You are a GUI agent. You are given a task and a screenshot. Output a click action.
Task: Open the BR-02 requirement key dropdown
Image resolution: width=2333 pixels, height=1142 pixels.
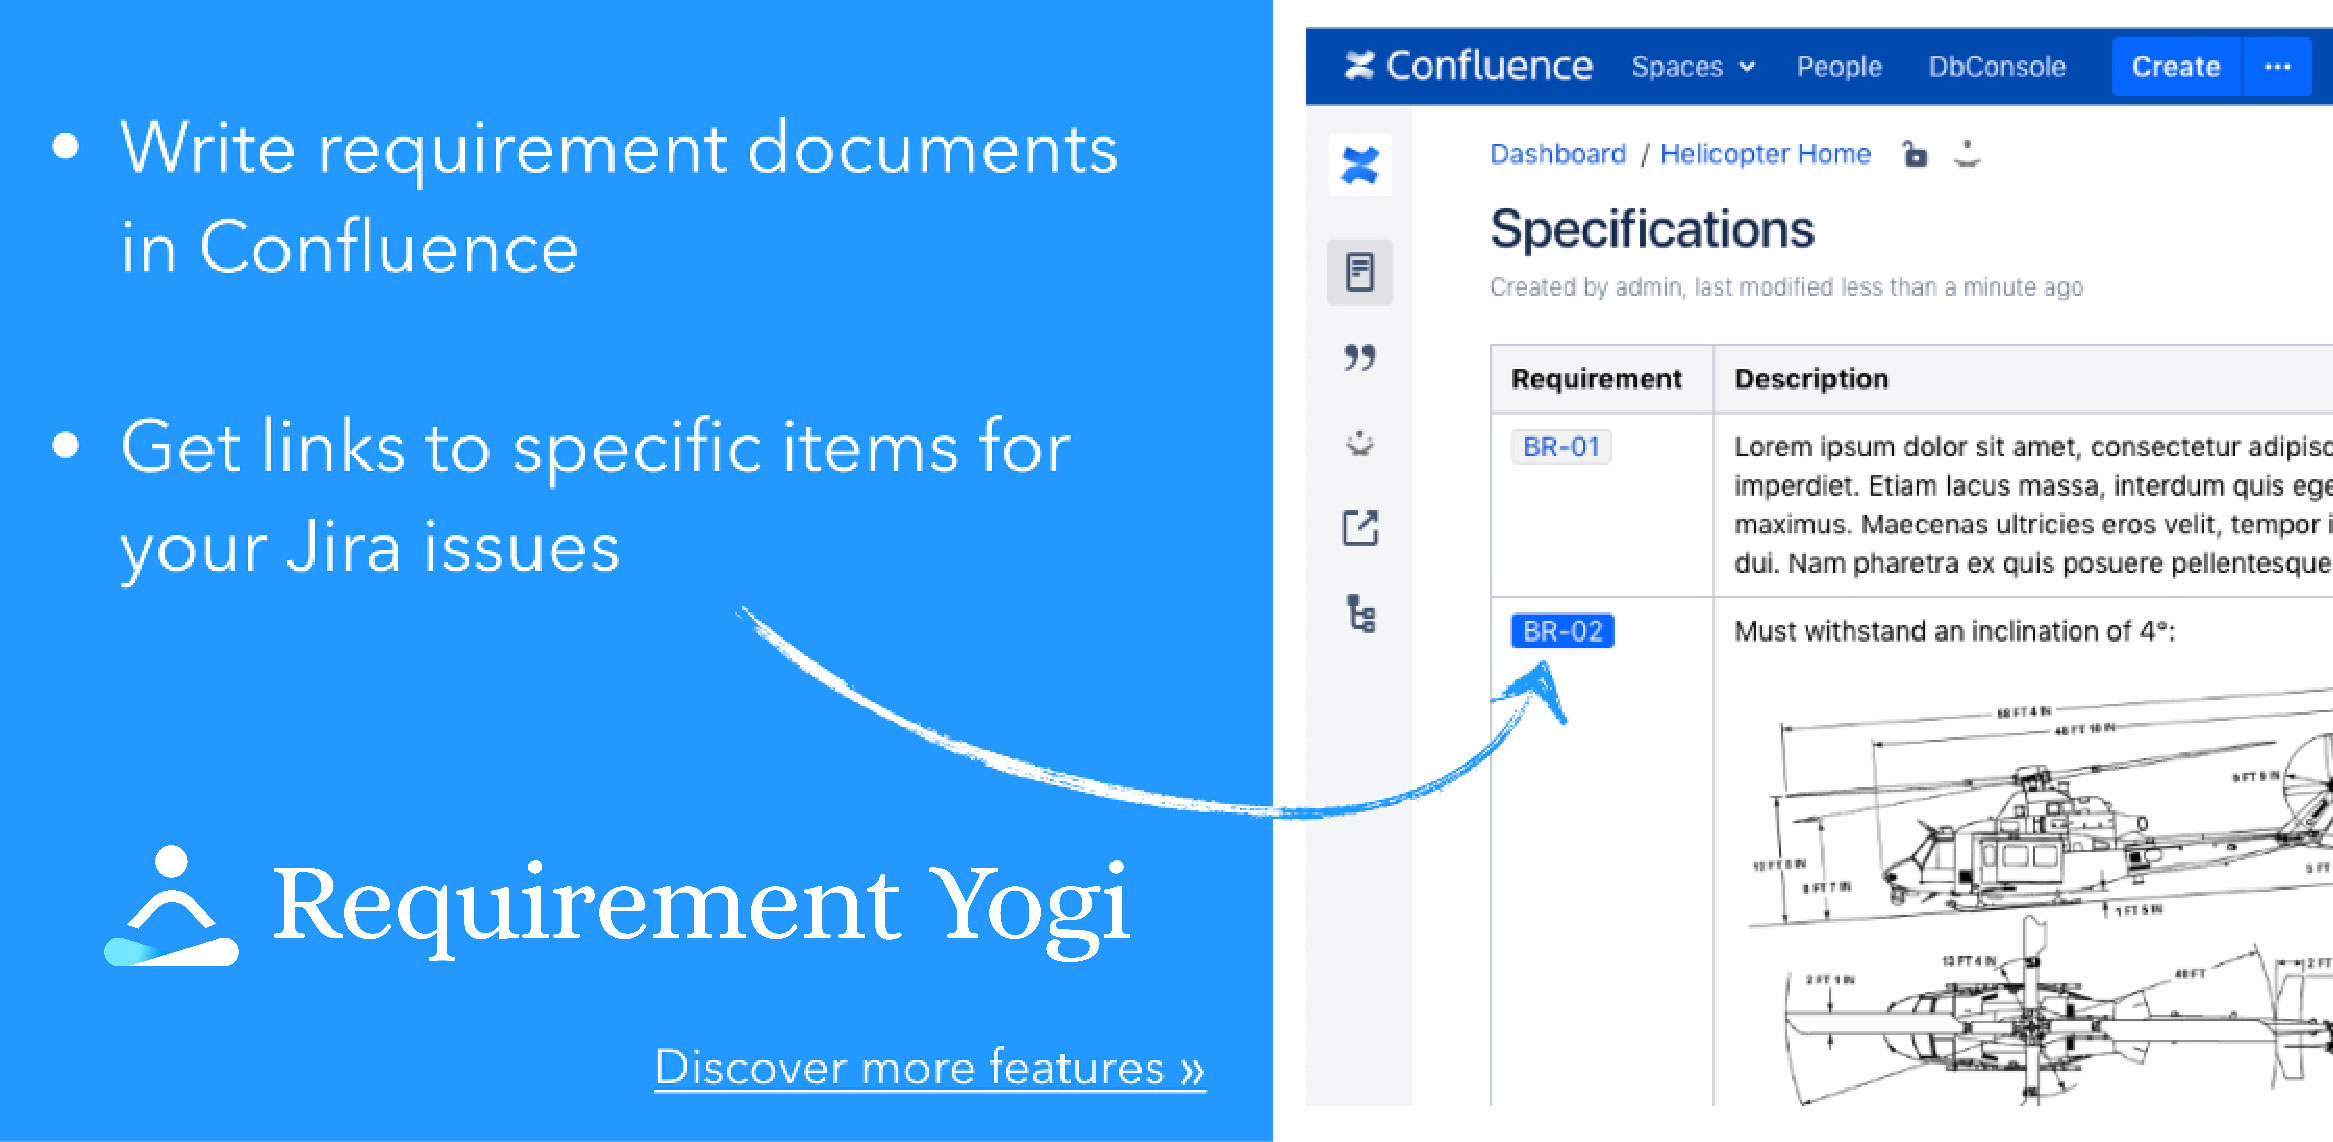(x=1563, y=631)
